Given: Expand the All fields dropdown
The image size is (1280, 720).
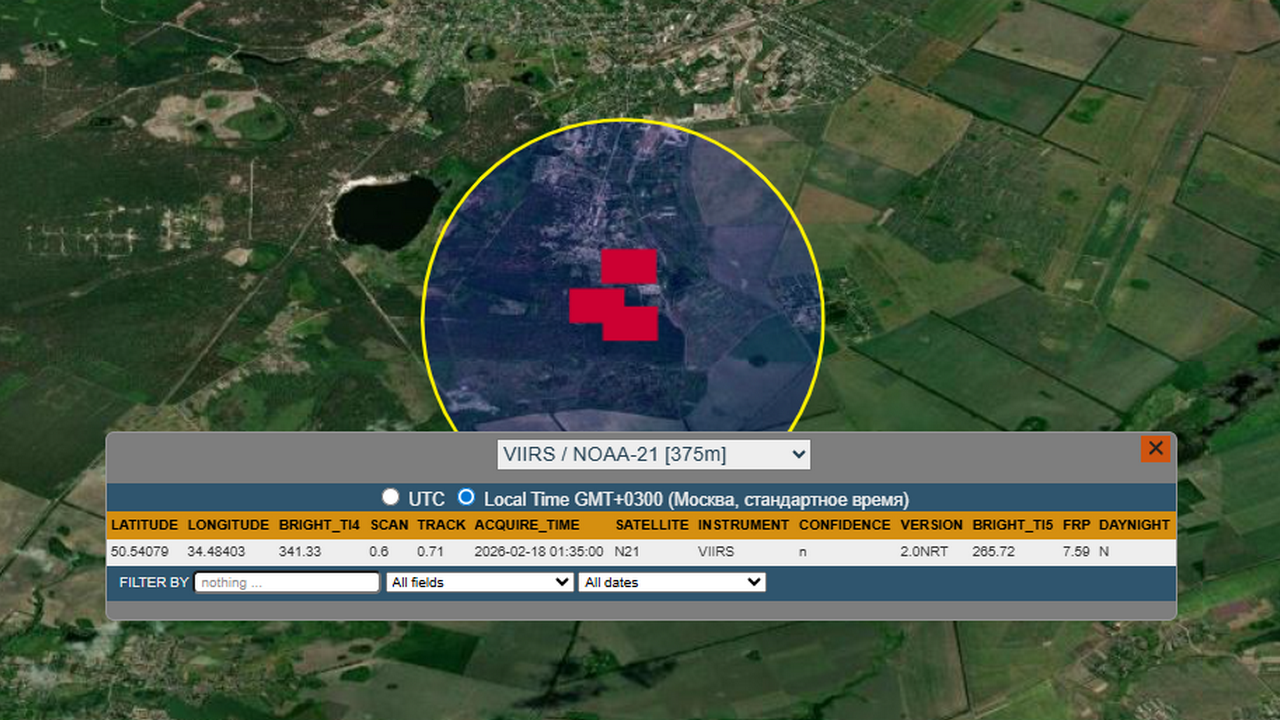Looking at the screenshot, I should 479,582.
